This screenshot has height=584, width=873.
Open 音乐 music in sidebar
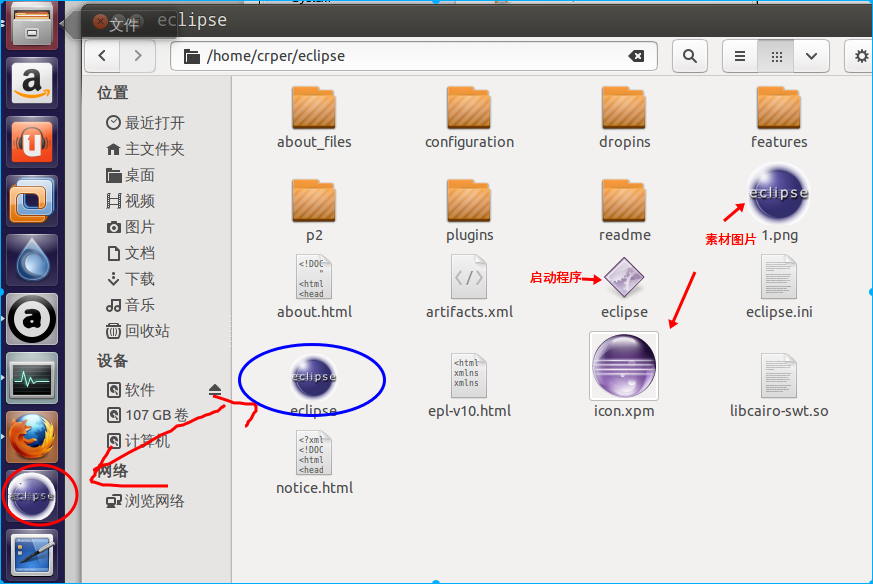[131, 305]
